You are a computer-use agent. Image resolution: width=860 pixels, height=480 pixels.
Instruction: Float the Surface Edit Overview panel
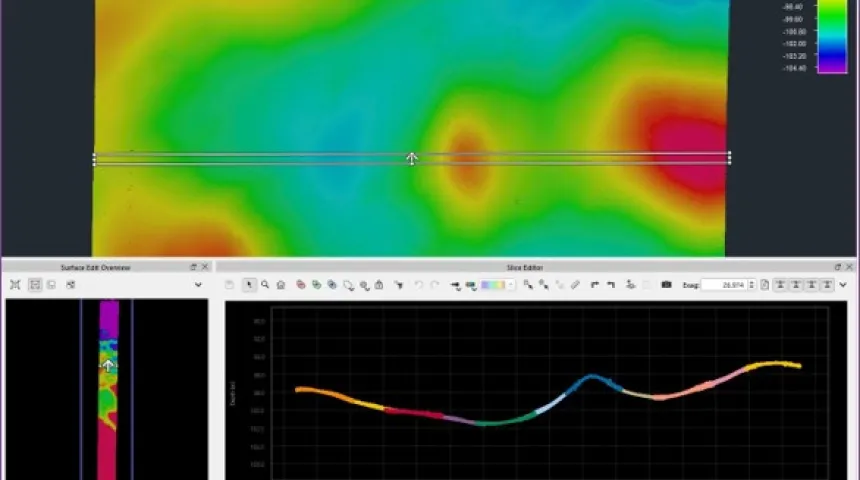[x=193, y=267]
